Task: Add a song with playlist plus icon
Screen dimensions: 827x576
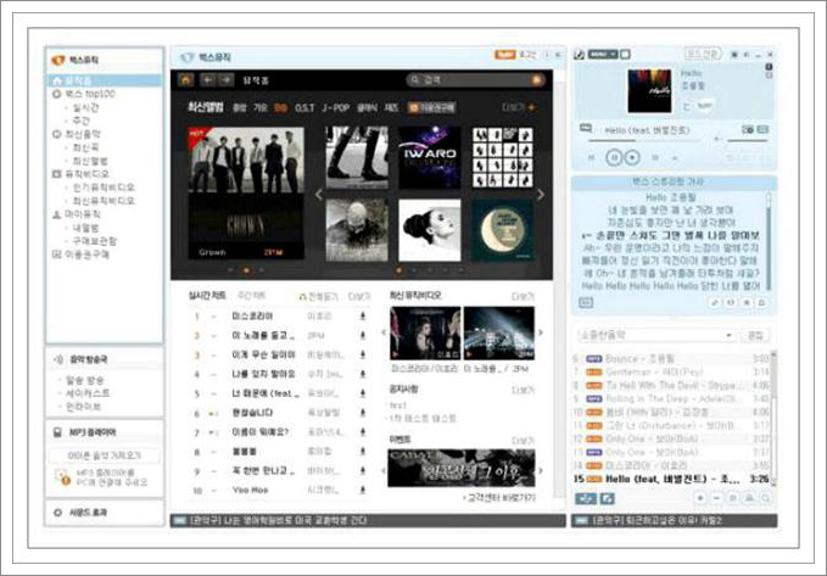Action: [x=700, y=498]
